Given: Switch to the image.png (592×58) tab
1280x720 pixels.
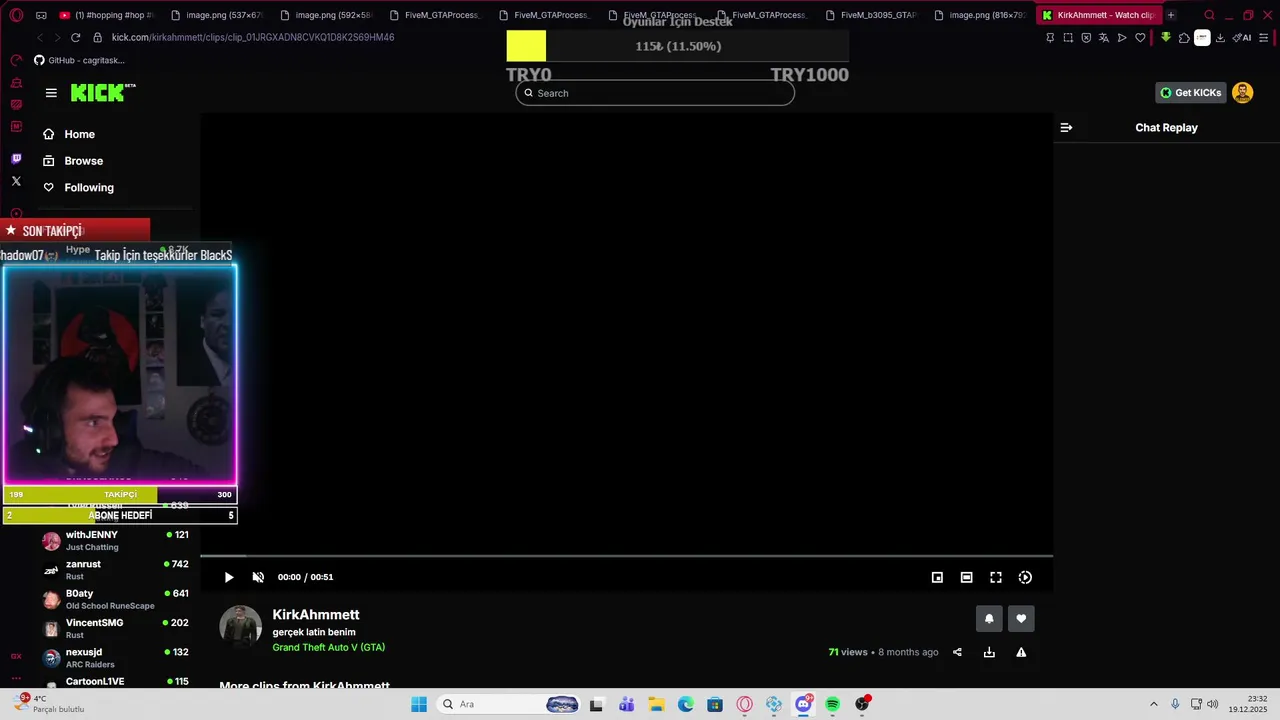Looking at the screenshot, I should pos(325,15).
